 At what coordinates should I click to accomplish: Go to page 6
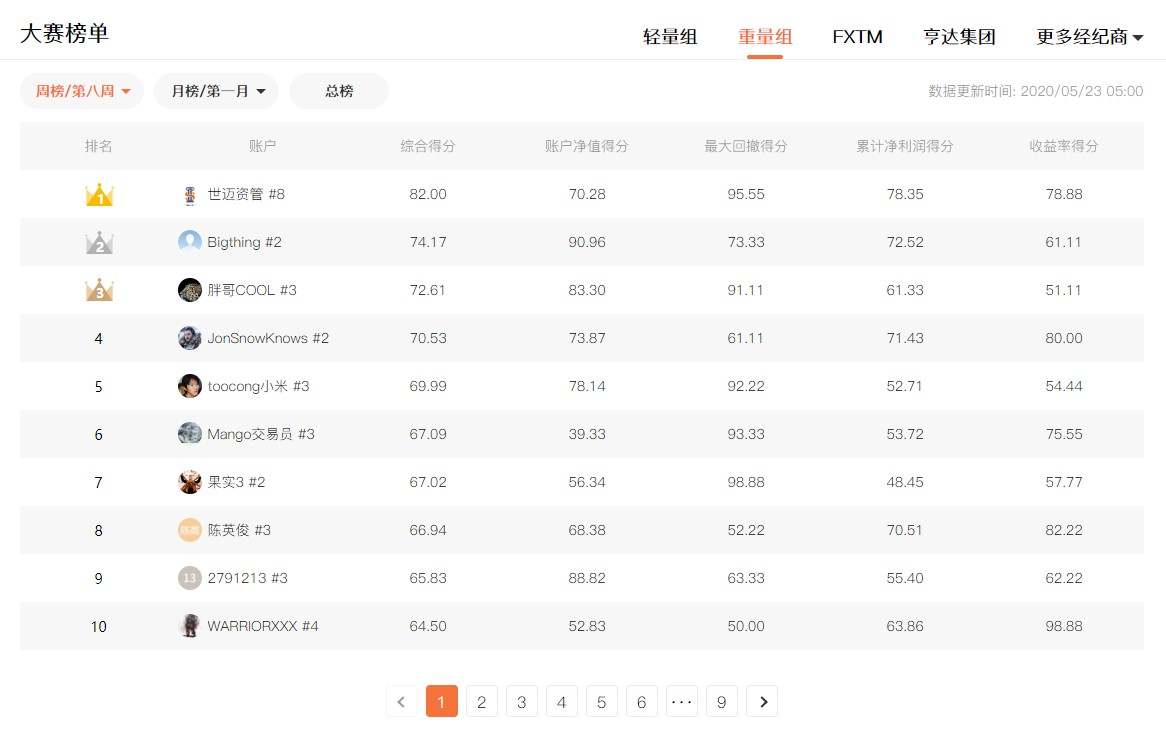[x=642, y=702]
